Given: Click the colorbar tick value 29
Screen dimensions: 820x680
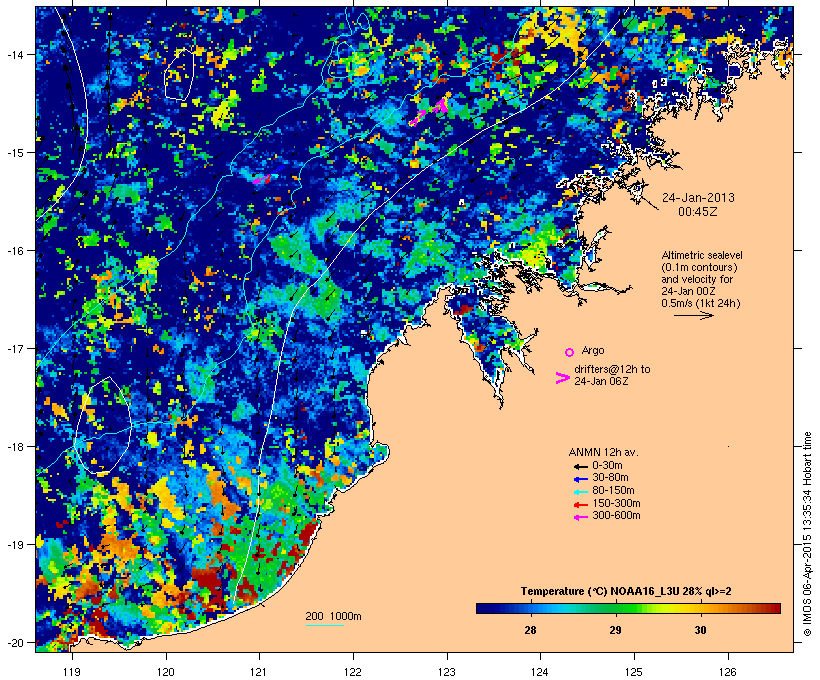Looking at the screenshot, I should (616, 630).
